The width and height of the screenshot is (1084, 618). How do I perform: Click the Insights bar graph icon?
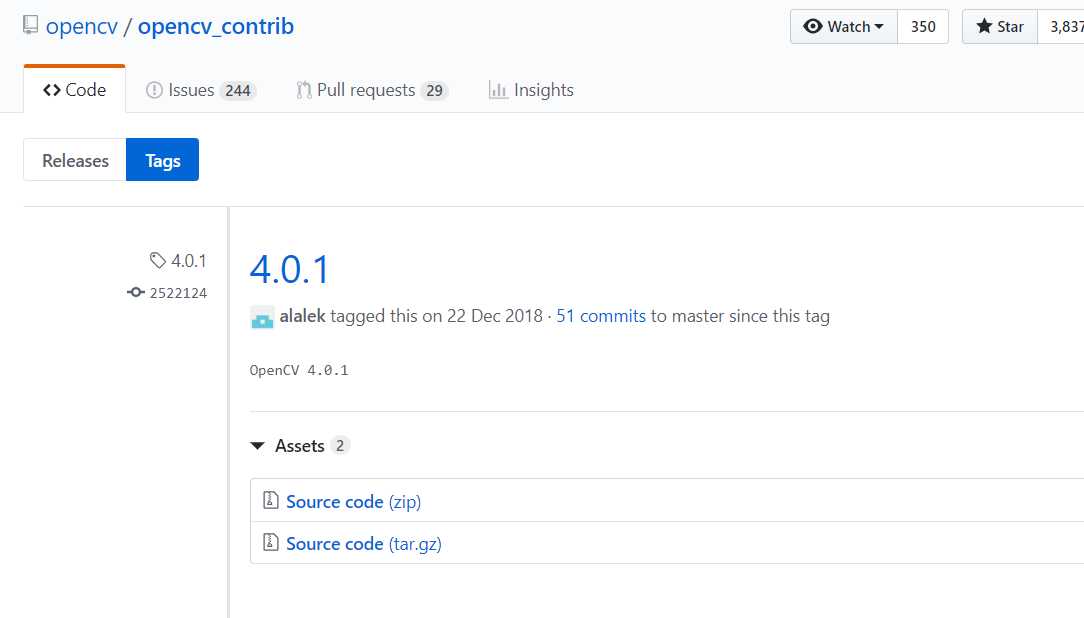click(498, 90)
